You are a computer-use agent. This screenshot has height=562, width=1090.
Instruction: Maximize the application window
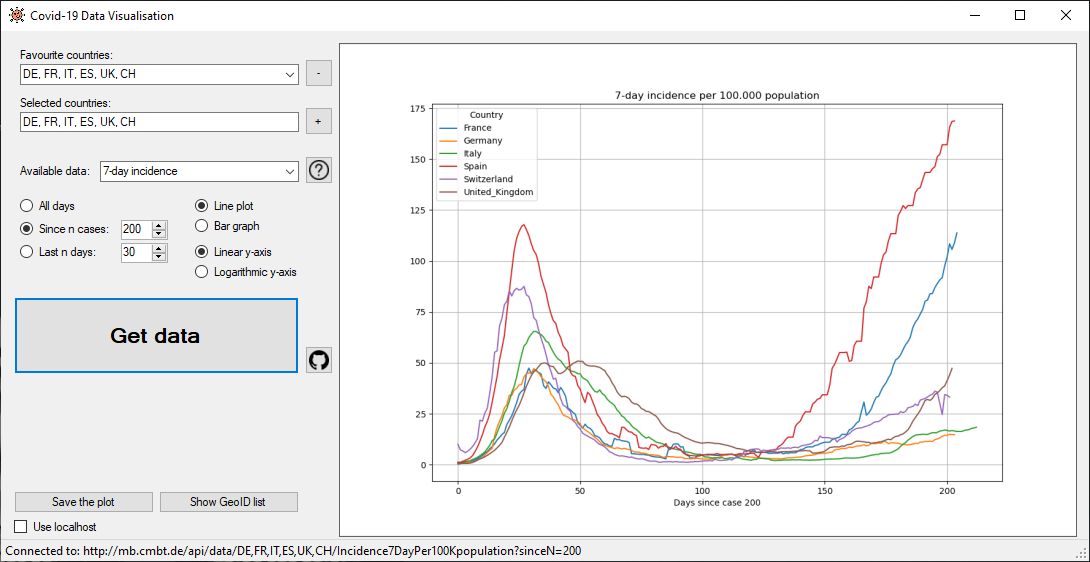click(x=1019, y=16)
